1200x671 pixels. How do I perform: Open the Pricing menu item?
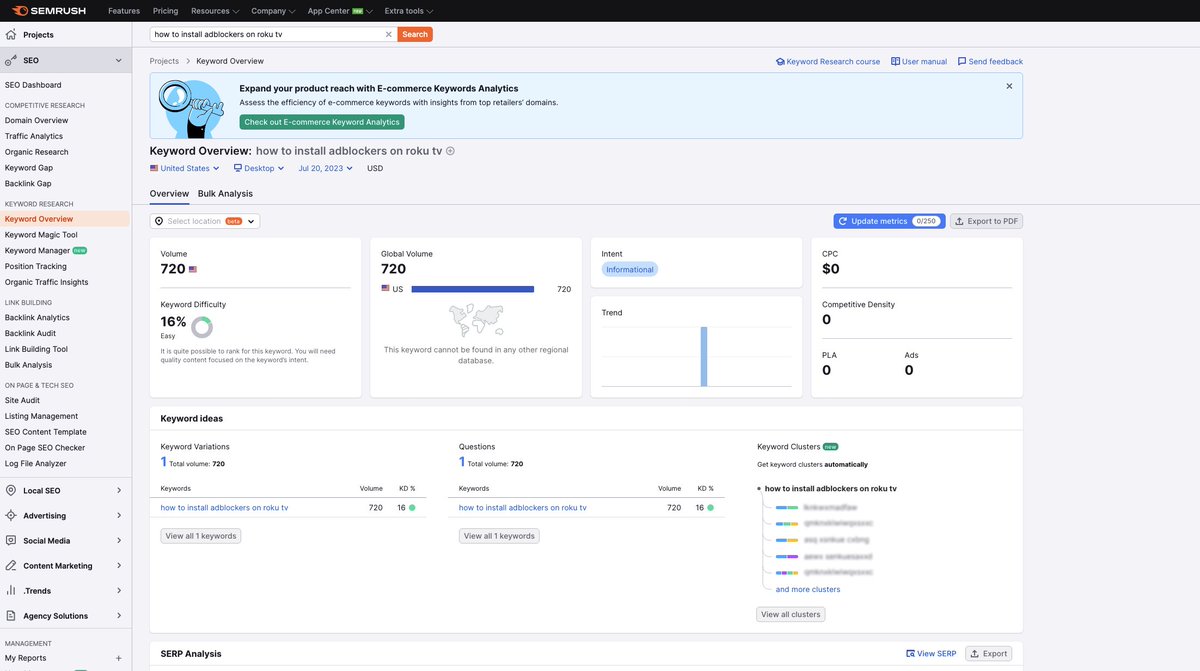(x=165, y=11)
